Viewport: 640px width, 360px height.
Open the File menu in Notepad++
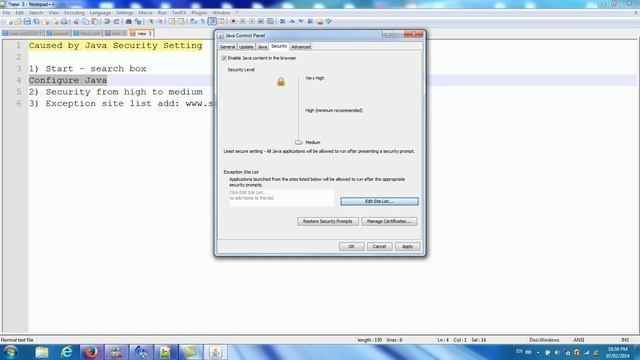(x=6, y=13)
